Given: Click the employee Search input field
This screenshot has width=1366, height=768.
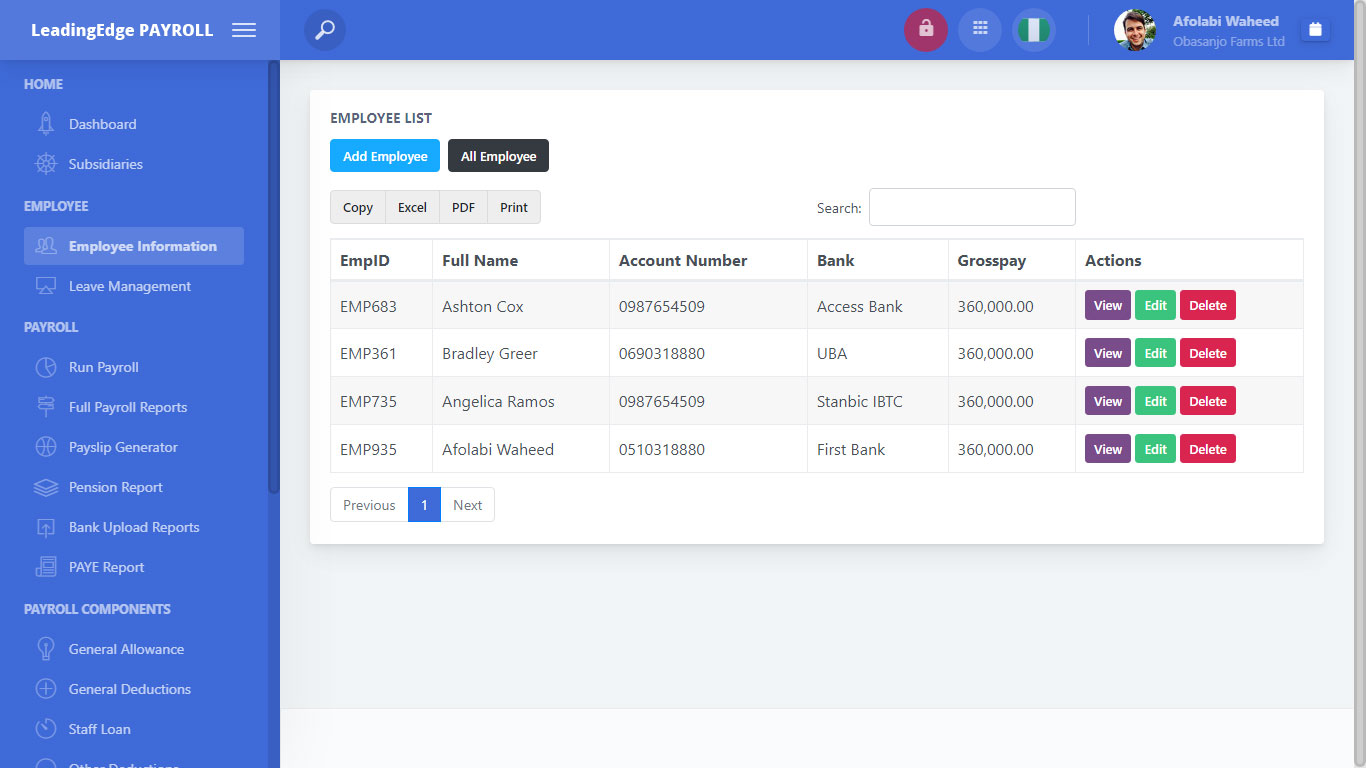Looking at the screenshot, I should 971,207.
